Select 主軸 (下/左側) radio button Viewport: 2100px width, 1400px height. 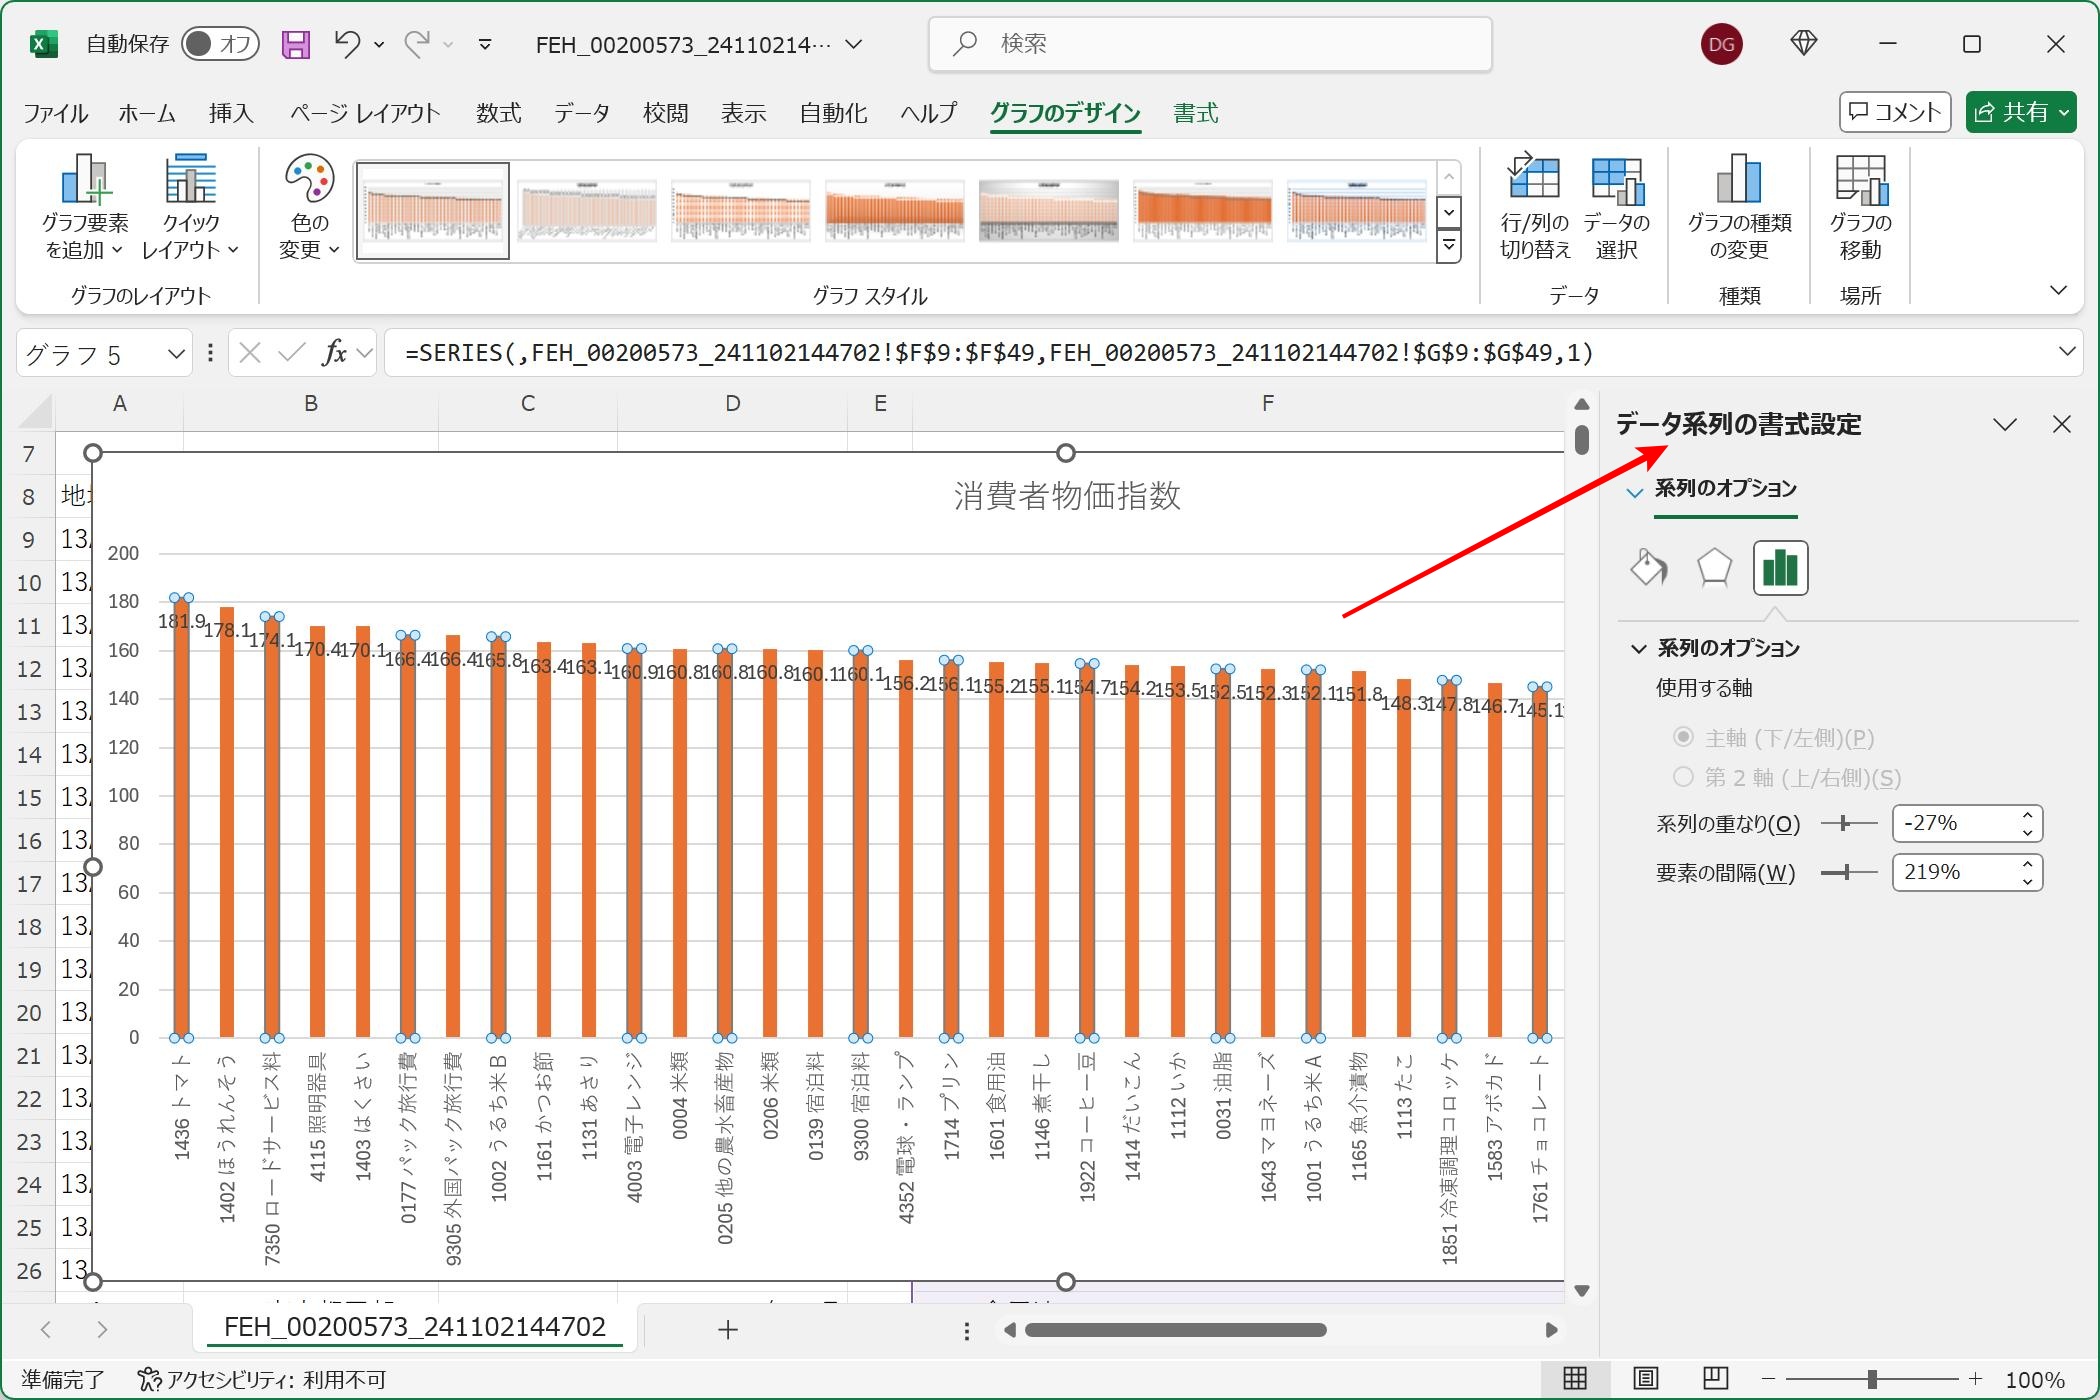[x=1683, y=737]
